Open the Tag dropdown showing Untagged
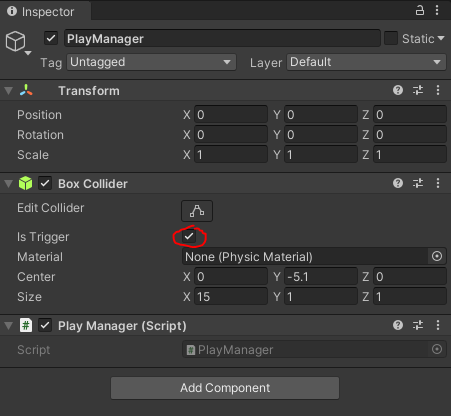Screen dimensions: 451x416 [x=152, y=62]
